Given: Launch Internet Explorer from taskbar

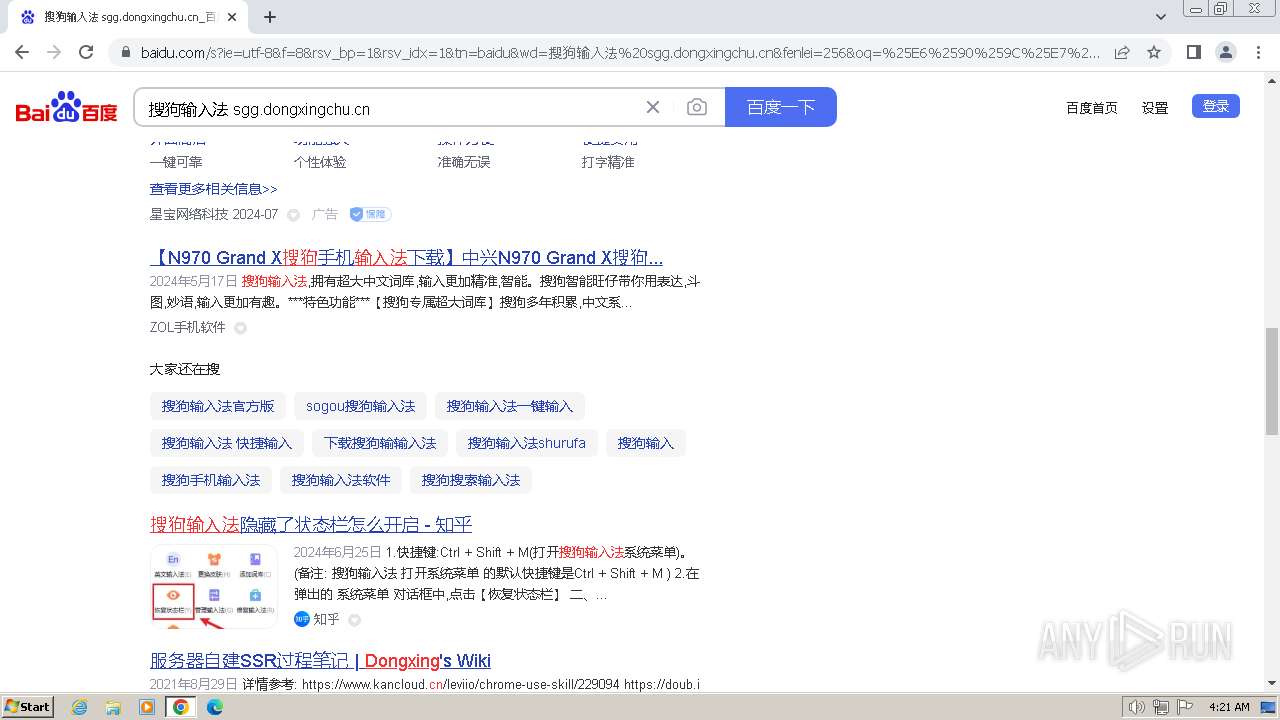Looking at the screenshot, I should tap(80, 707).
